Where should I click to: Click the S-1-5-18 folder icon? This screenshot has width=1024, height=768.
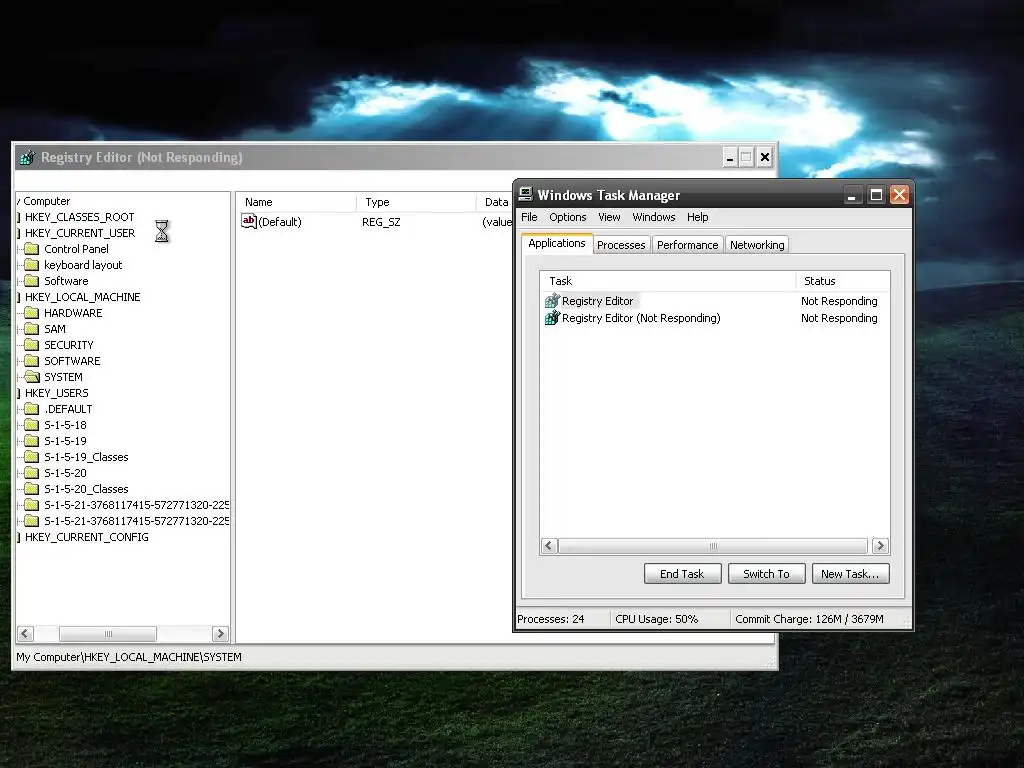coord(31,424)
